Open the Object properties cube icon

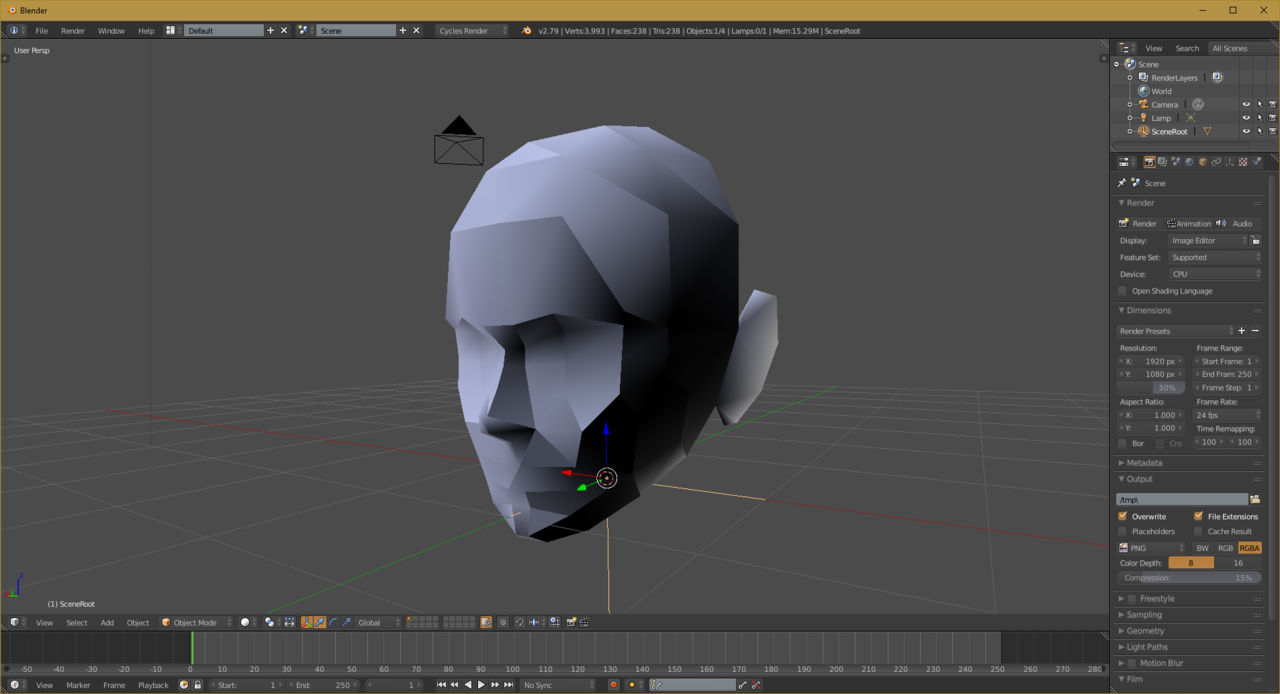tap(1203, 162)
